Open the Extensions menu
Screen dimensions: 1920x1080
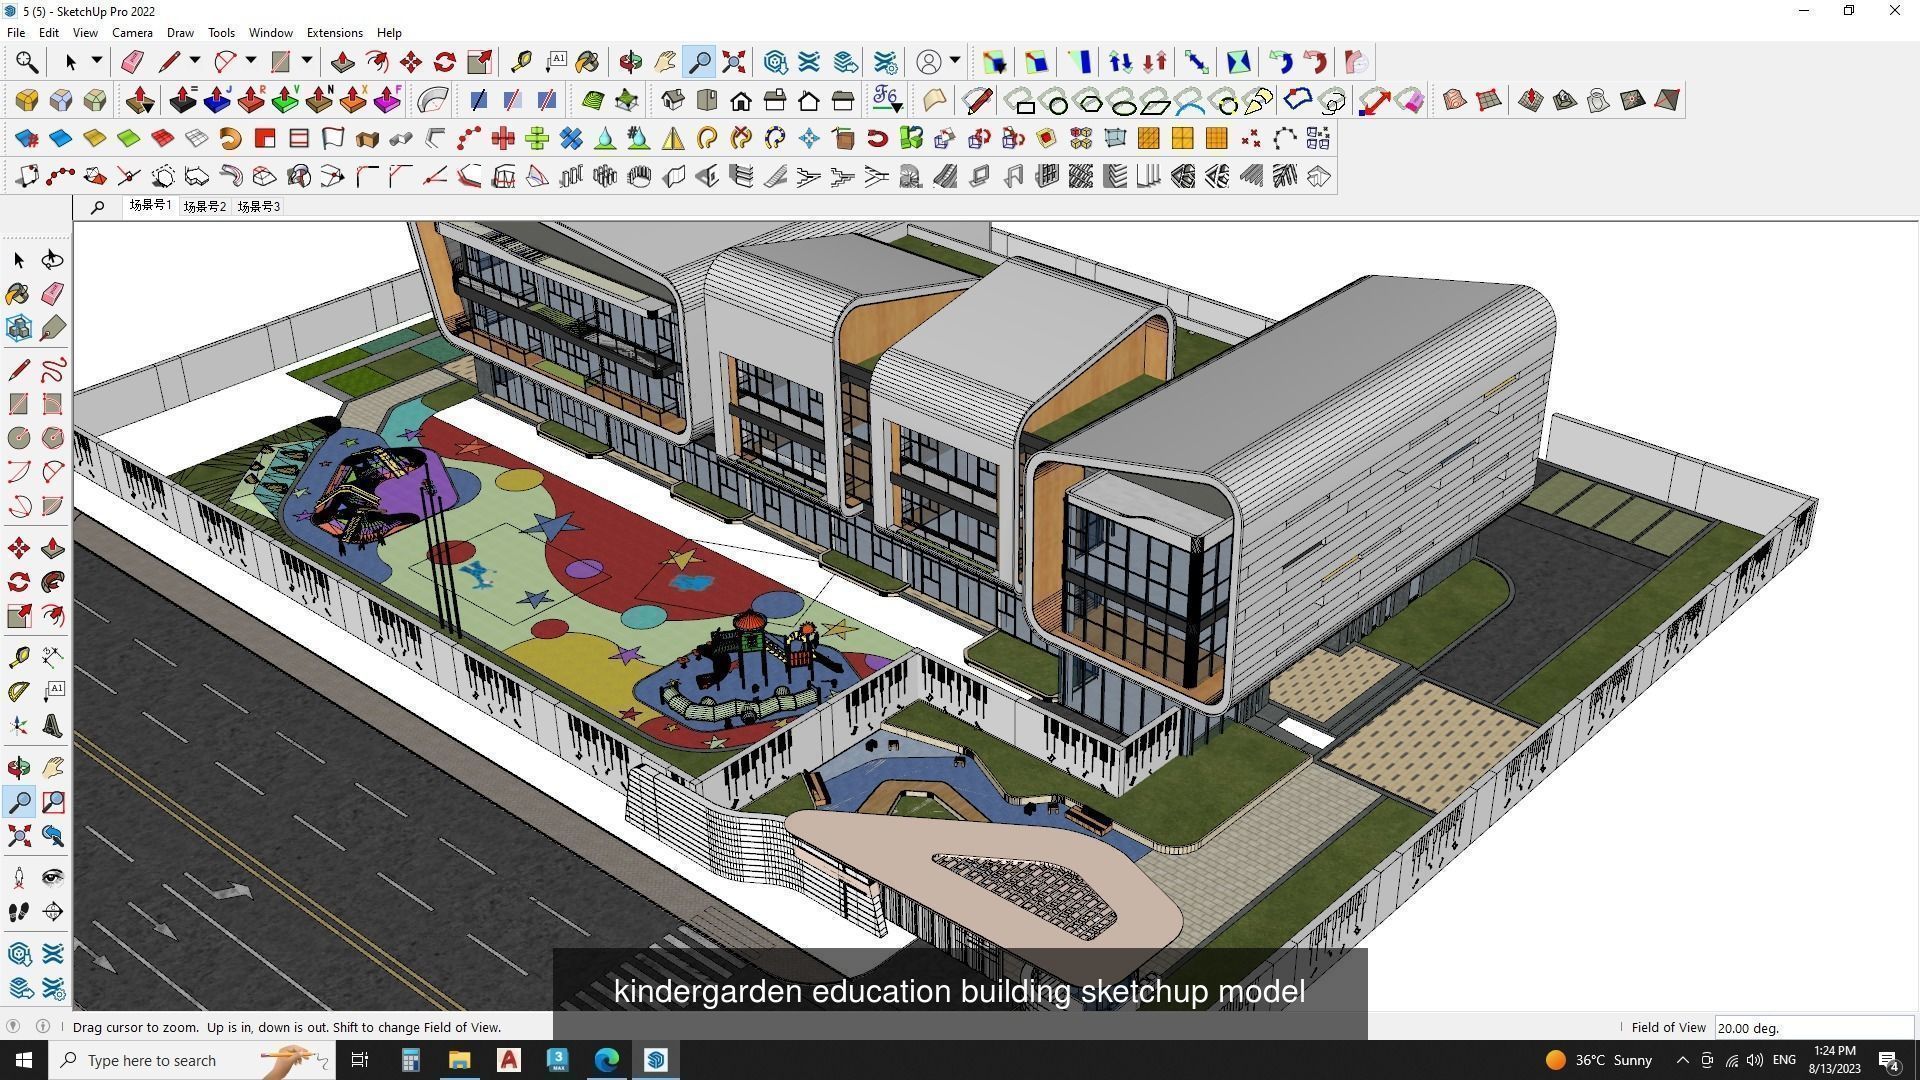334,32
